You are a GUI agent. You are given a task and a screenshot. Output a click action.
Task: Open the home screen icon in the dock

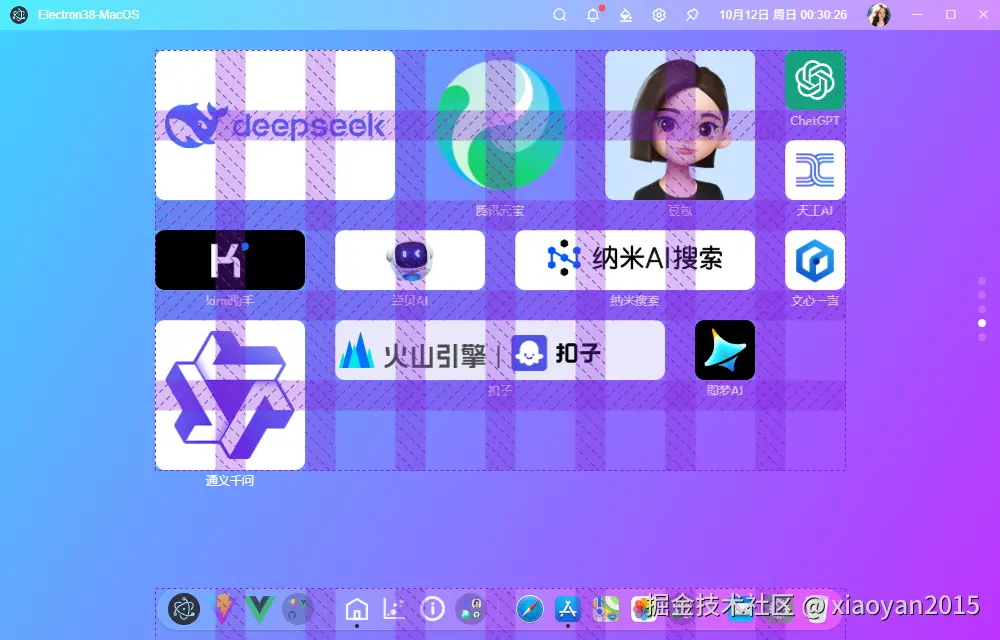[x=356, y=609]
